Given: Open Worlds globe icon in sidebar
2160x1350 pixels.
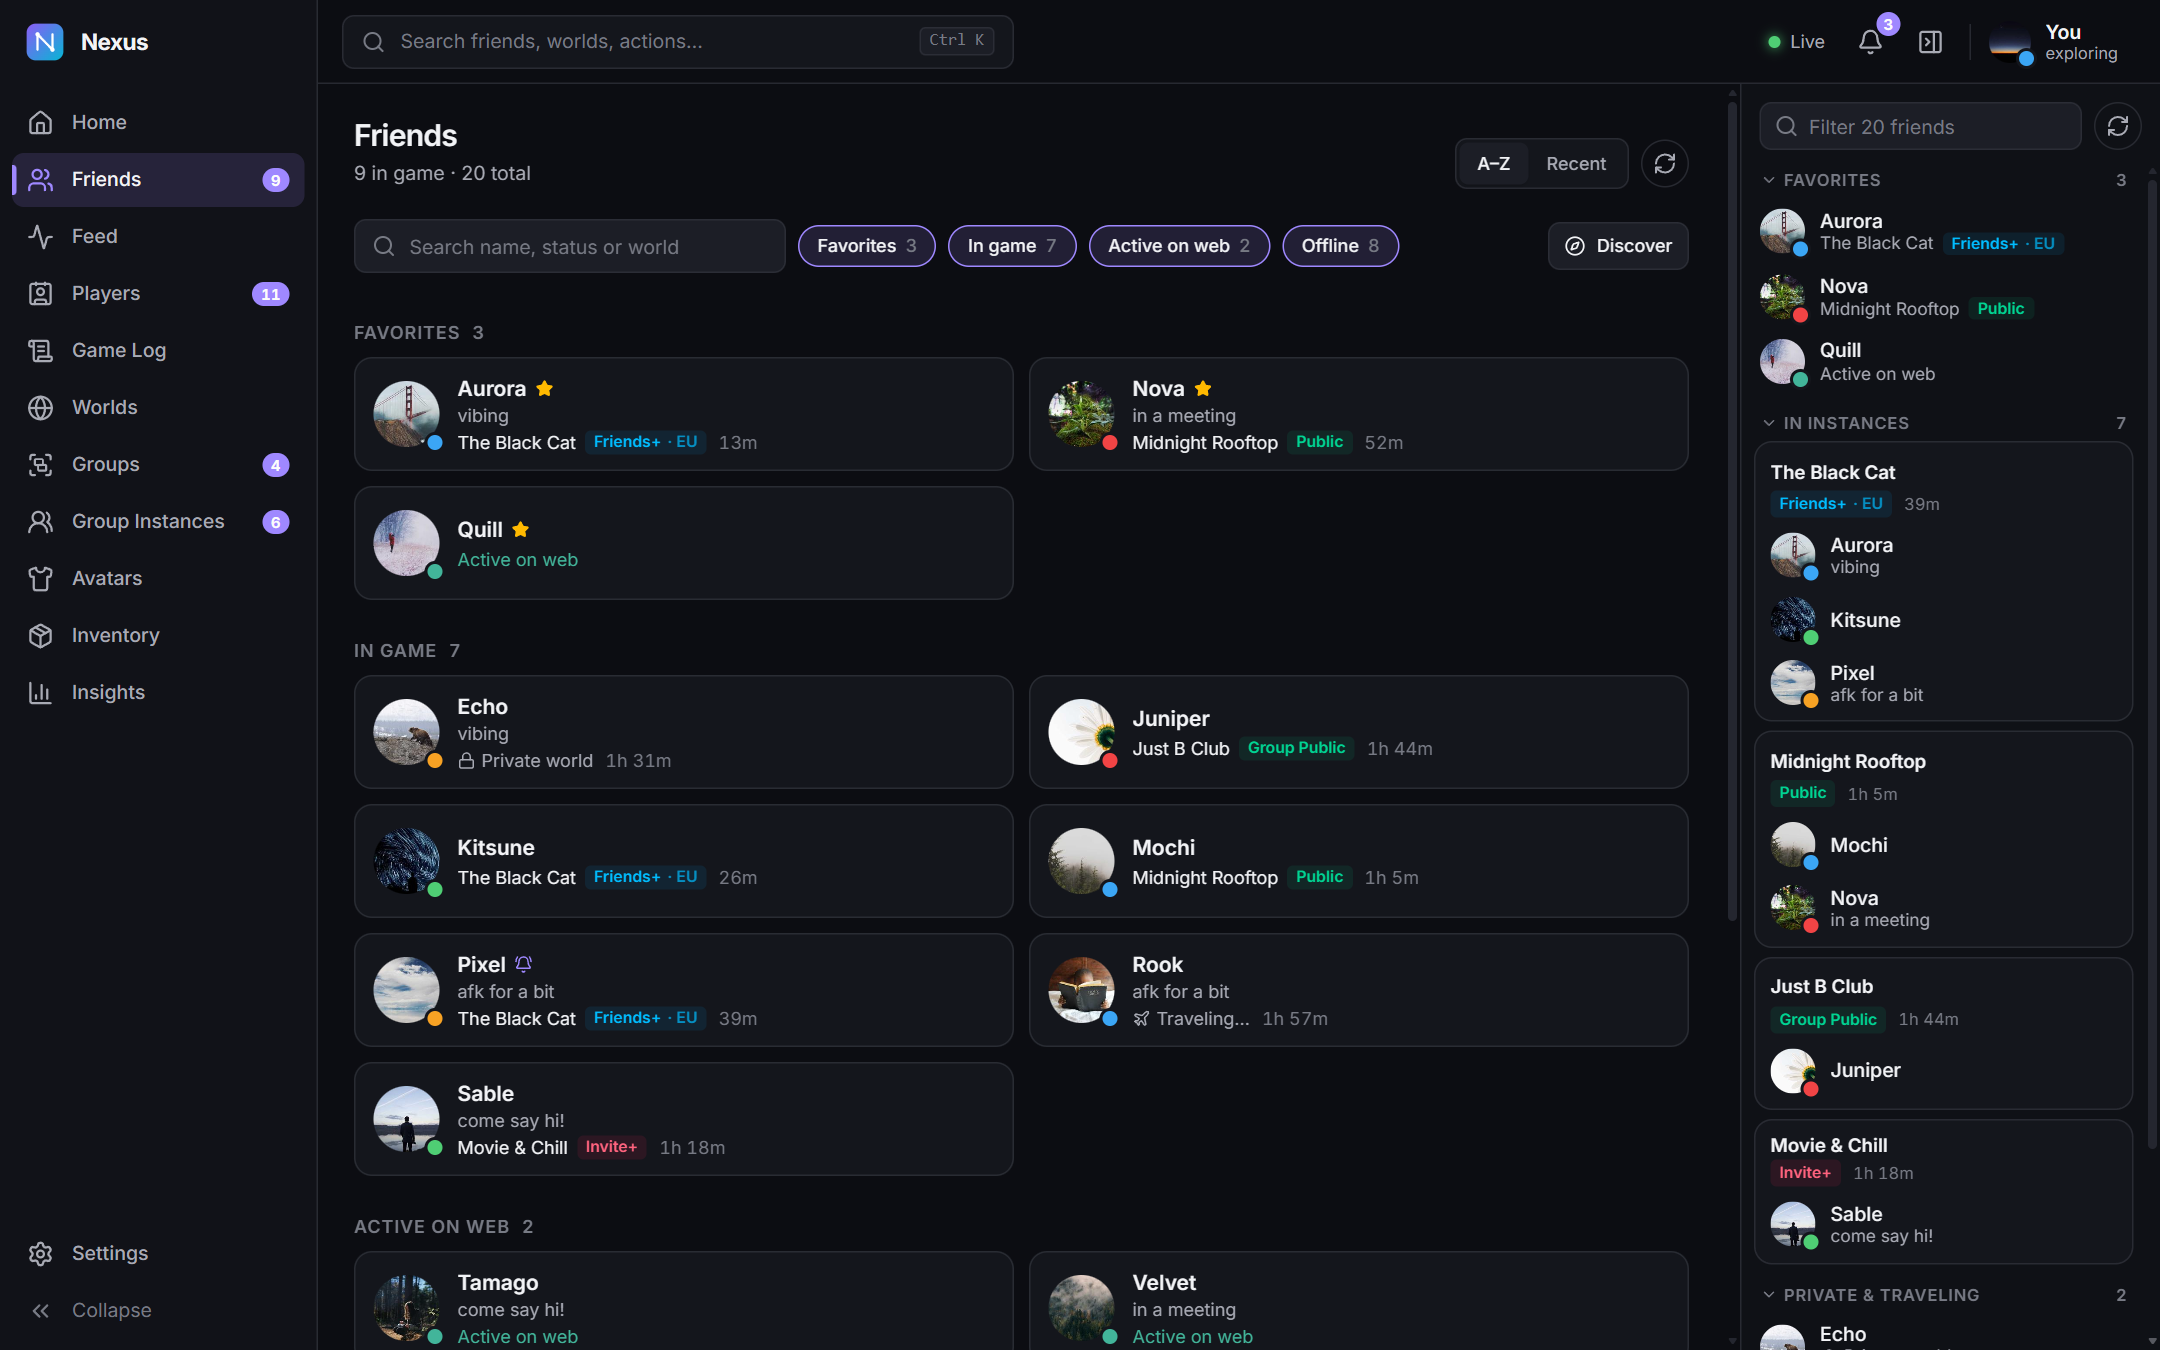Looking at the screenshot, I should 40,407.
